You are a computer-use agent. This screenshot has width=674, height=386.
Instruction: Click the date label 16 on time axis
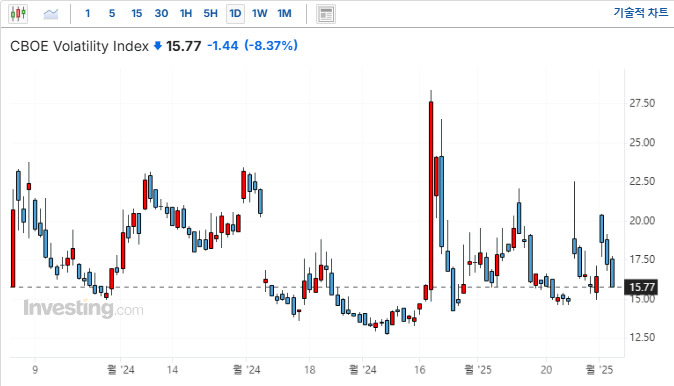point(420,370)
